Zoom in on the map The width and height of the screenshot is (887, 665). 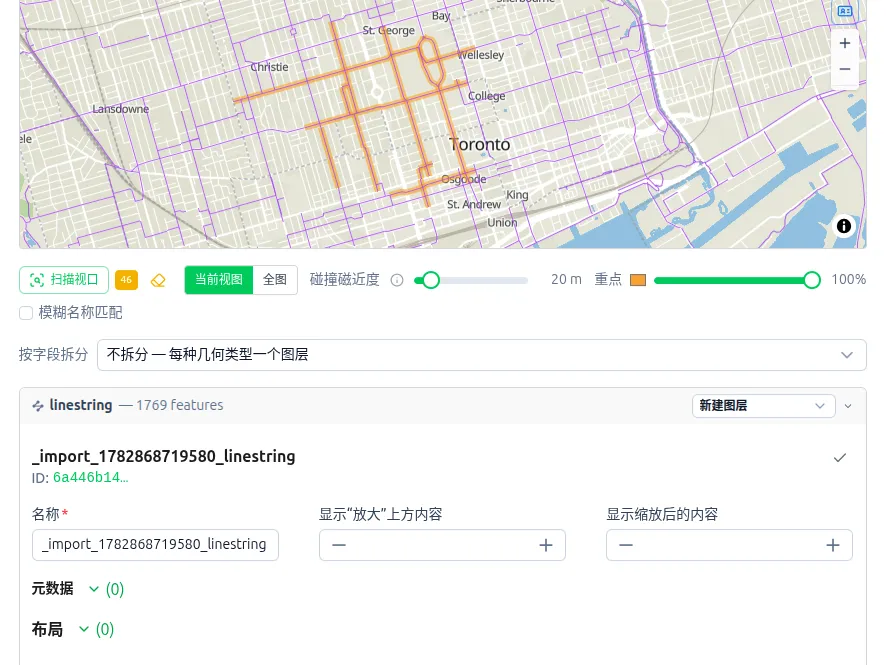(845, 43)
